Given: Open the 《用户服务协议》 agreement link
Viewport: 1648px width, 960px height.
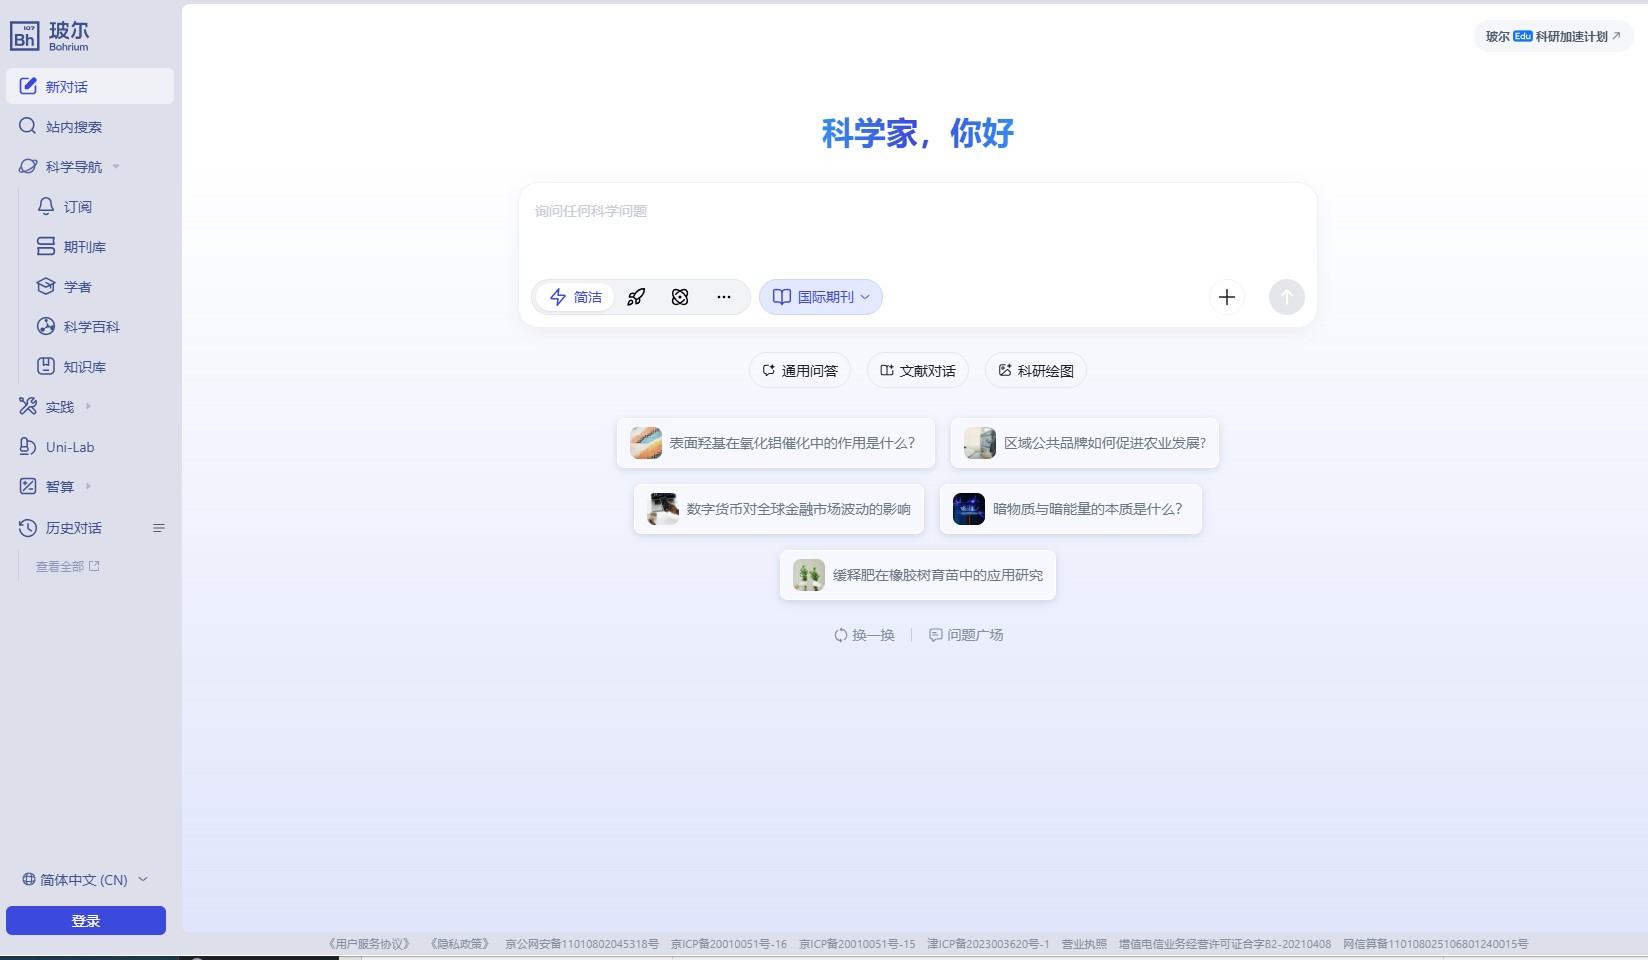Looking at the screenshot, I should tap(368, 943).
